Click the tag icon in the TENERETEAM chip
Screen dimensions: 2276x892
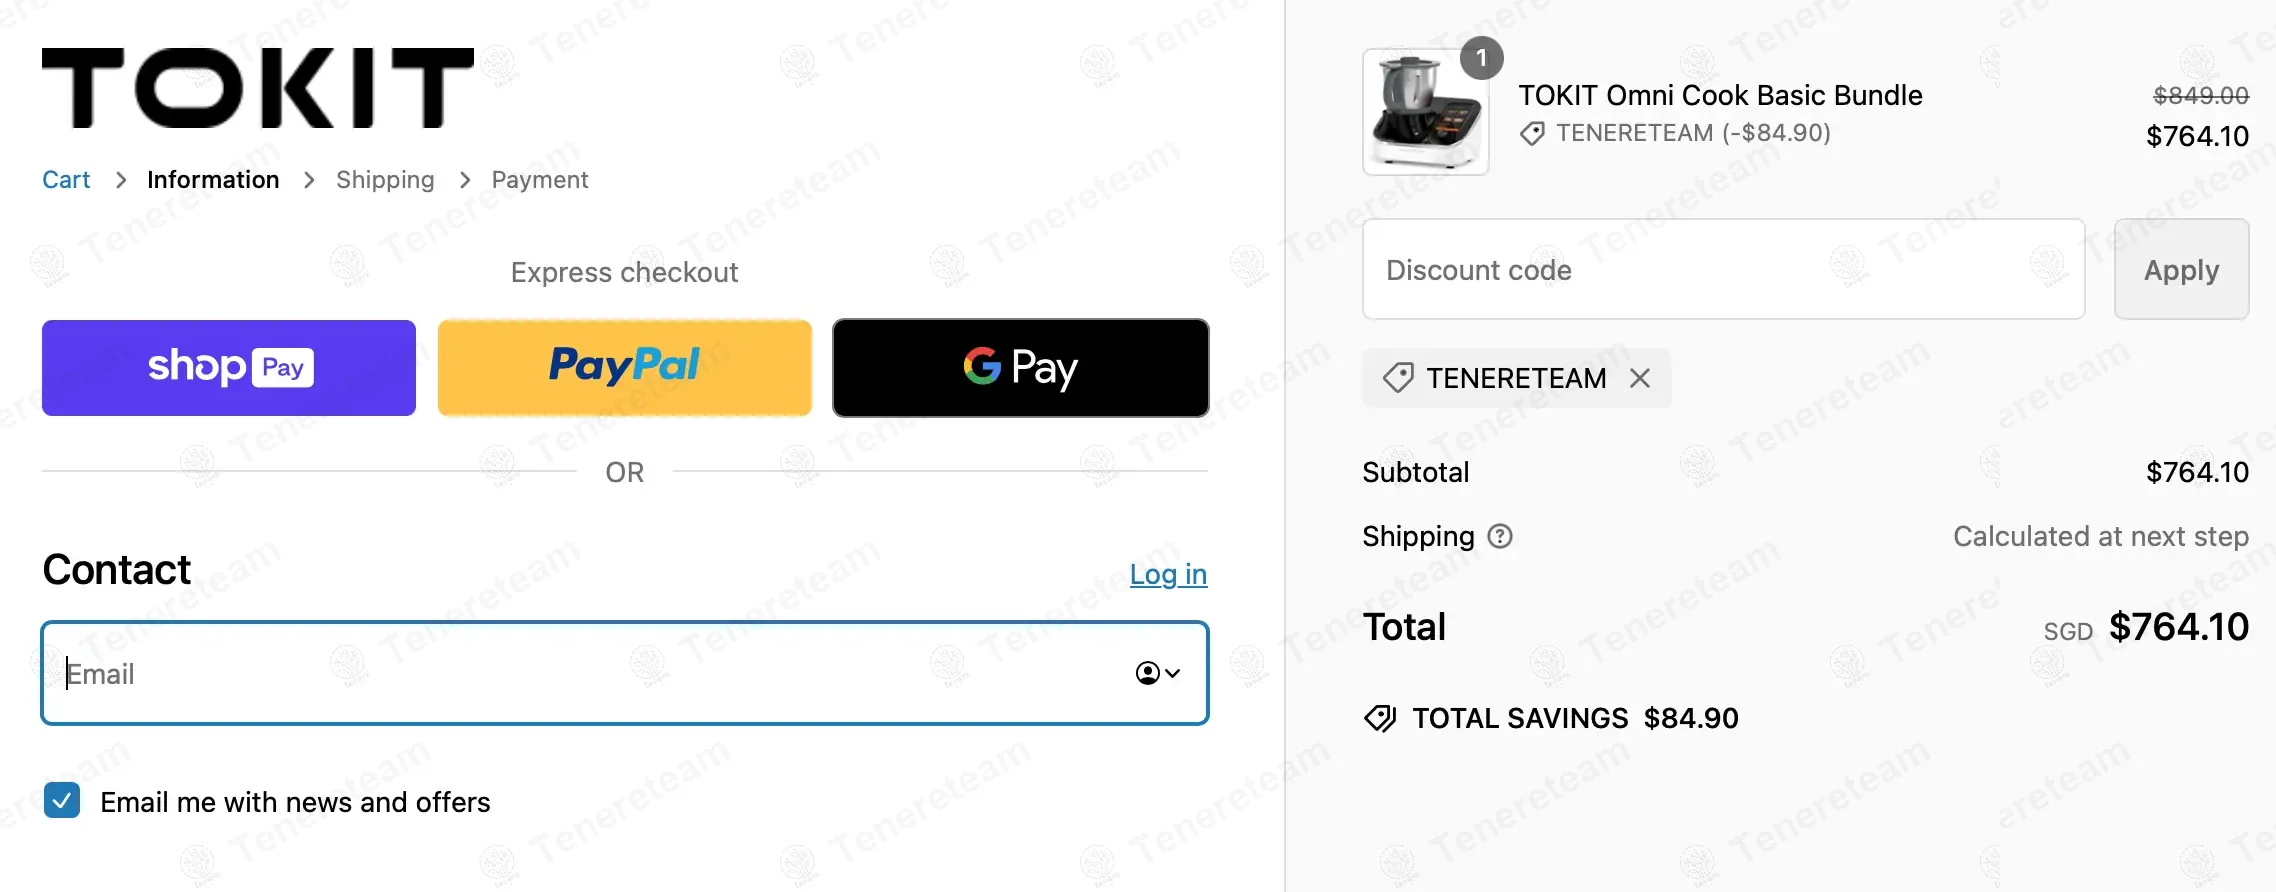click(x=1398, y=378)
